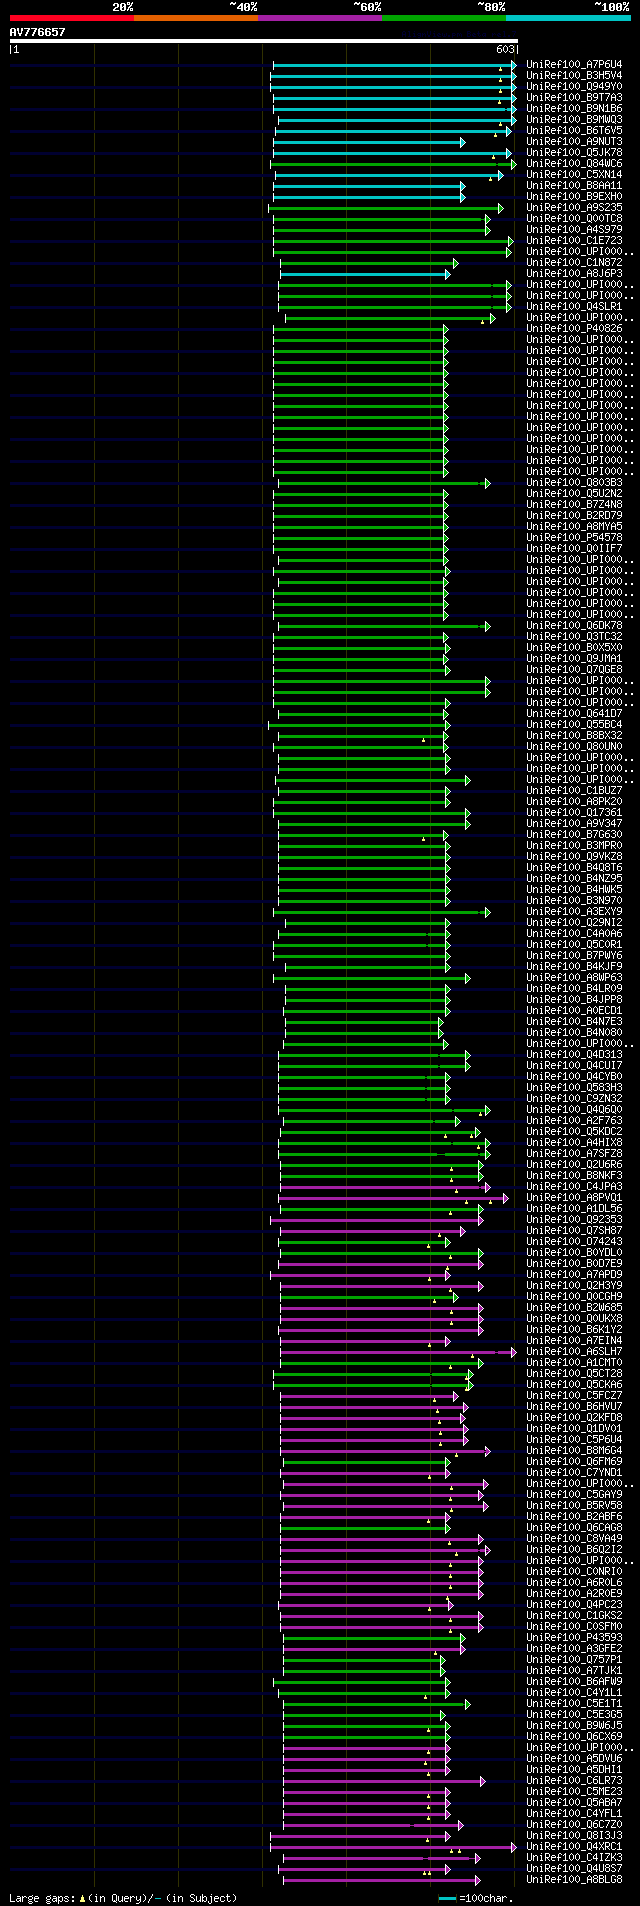
Task: Select the query name AV776657
Action: coord(37,32)
